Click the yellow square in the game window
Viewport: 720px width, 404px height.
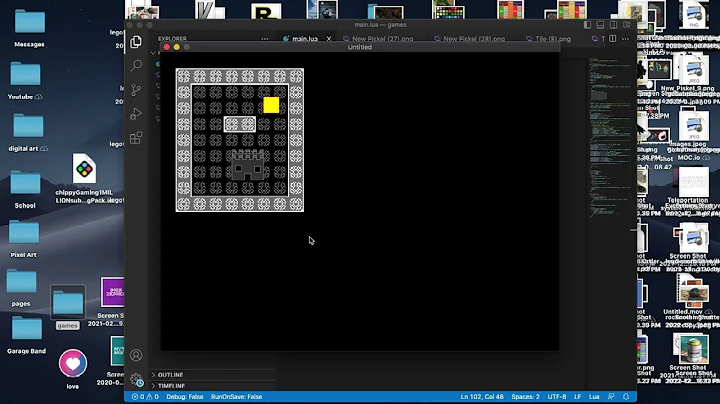coord(271,105)
